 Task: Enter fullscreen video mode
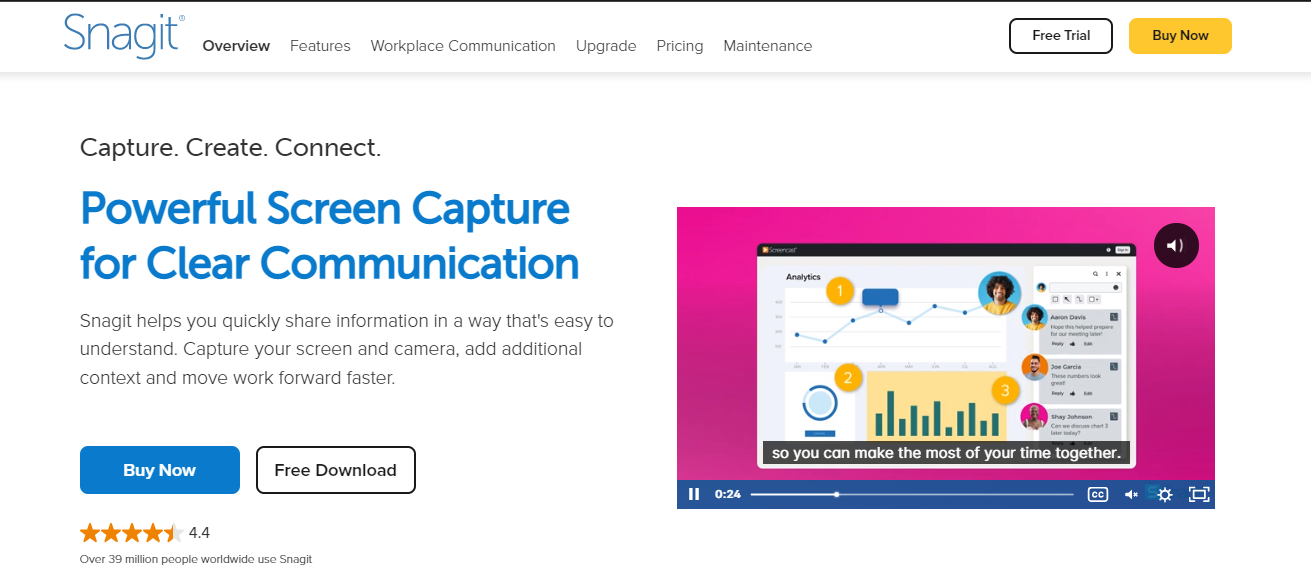(x=1199, y=494)
